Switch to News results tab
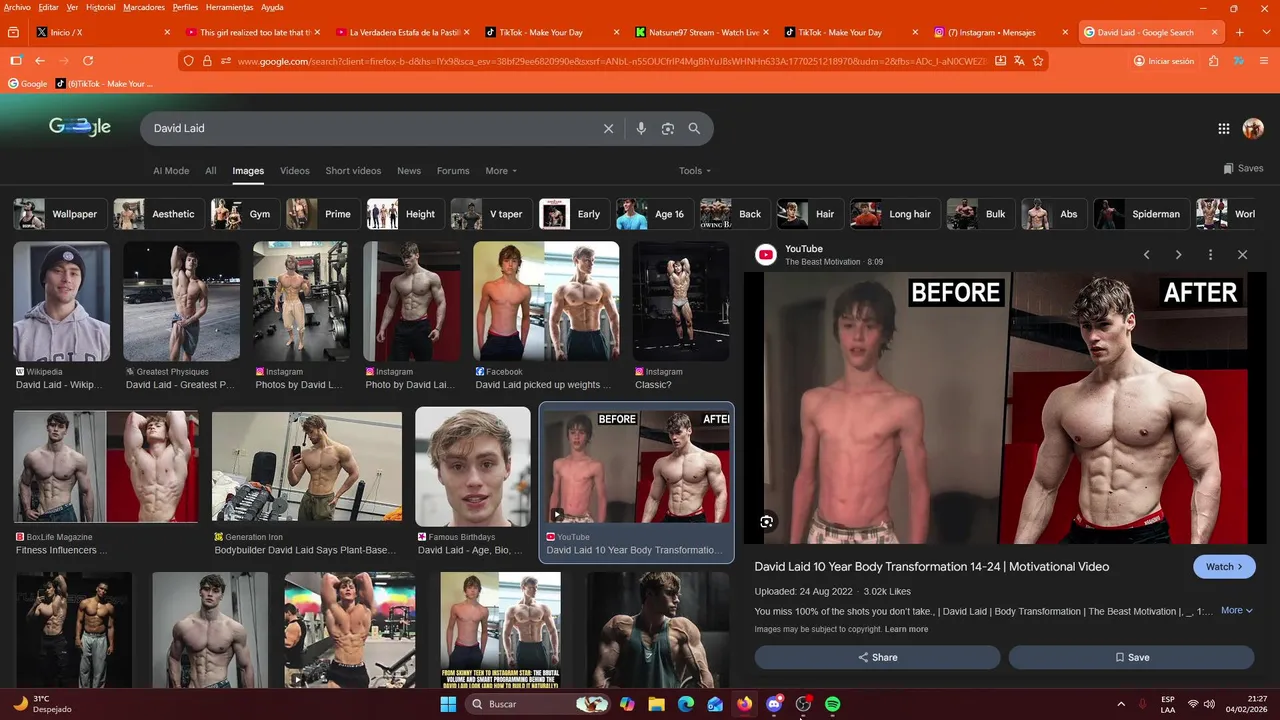This screenshot has height=720, width=1280. pos(409,171)
